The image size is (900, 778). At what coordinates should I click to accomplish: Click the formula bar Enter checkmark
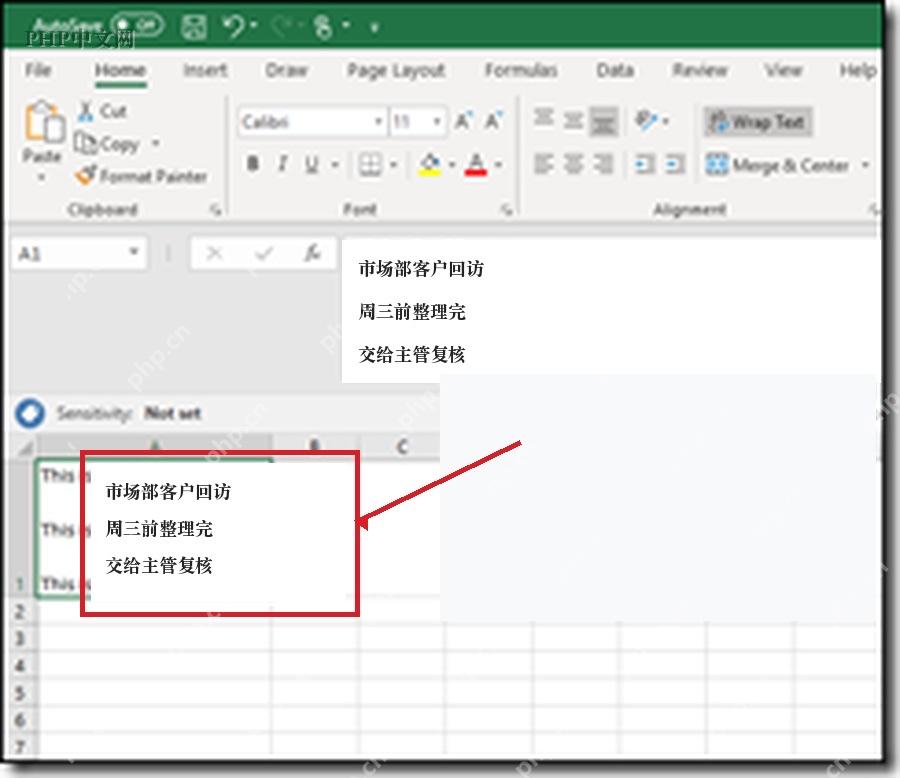264,253
